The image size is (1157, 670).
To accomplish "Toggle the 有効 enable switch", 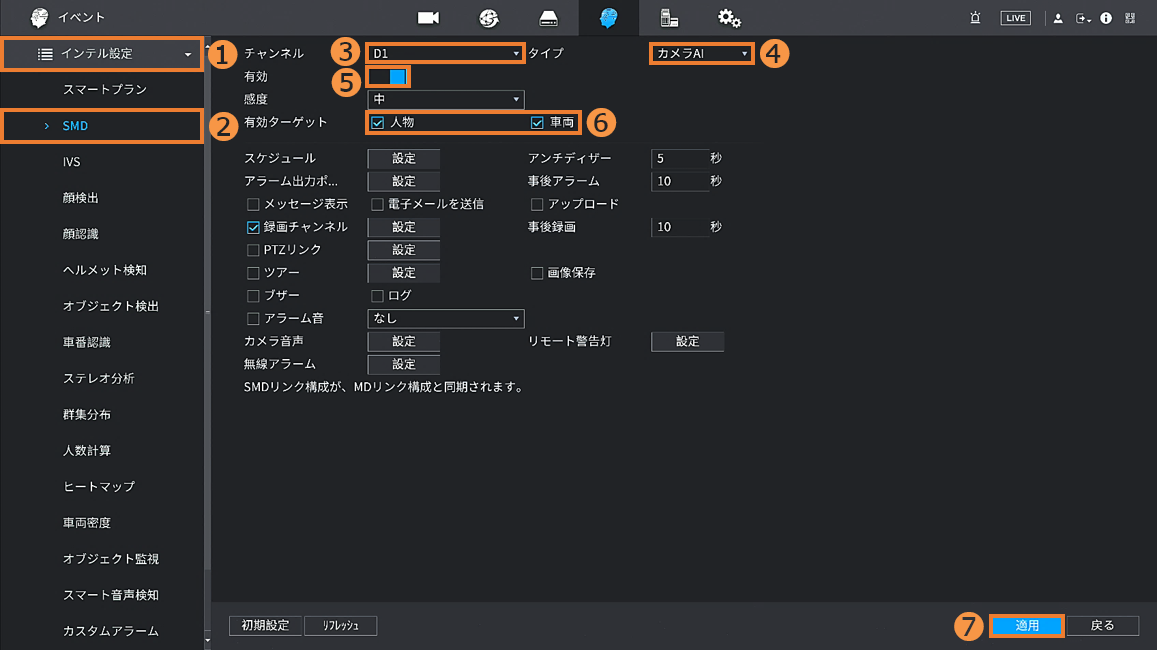I will tap(388, 77).
